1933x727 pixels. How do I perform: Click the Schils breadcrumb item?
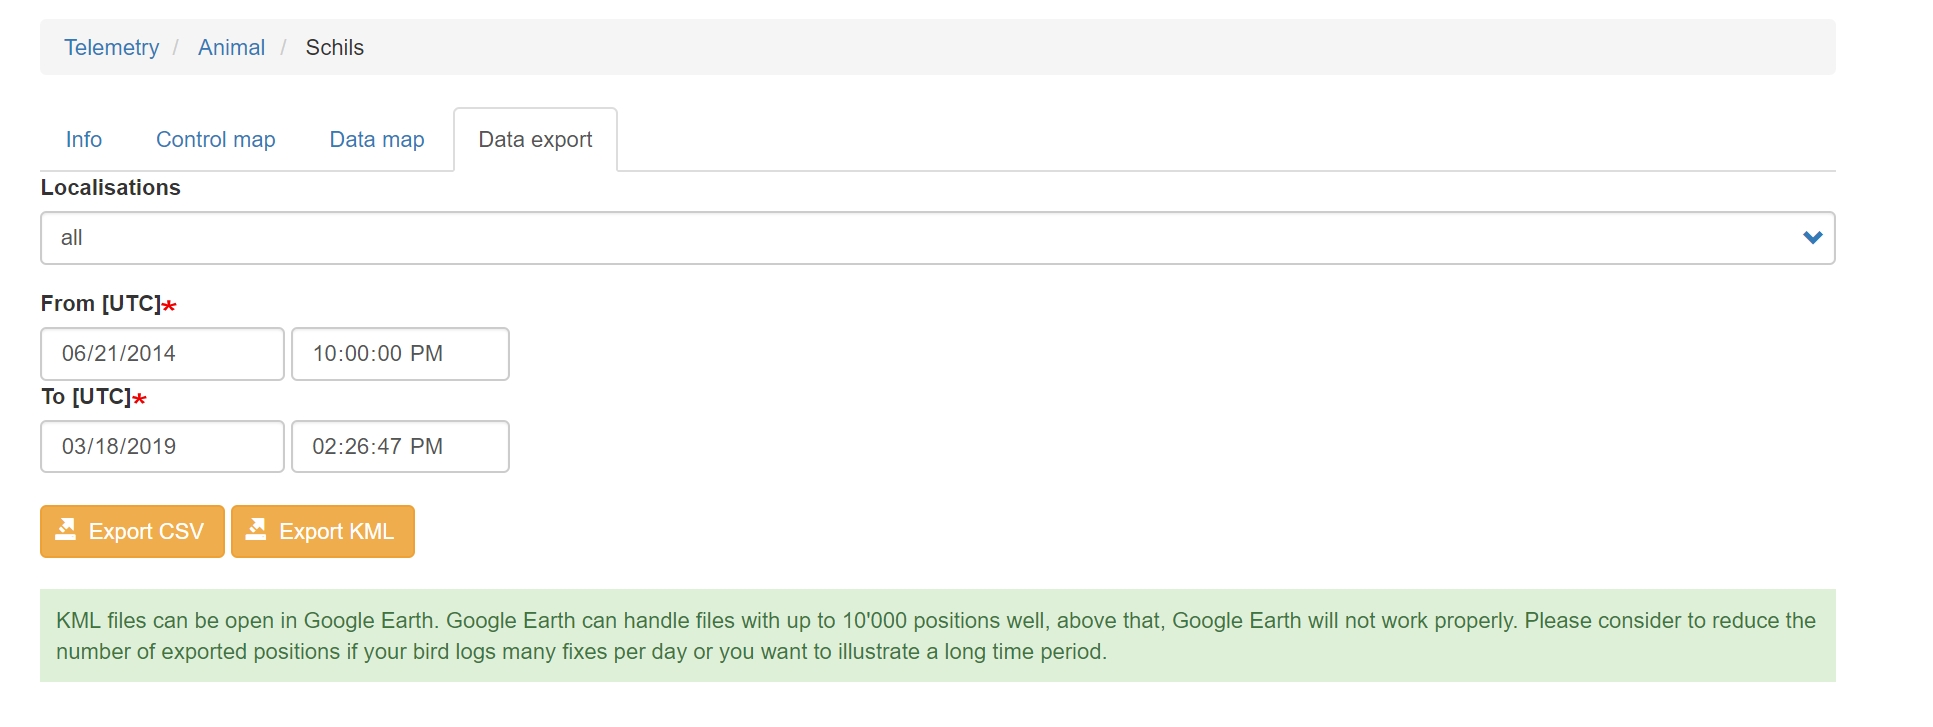[x=334, y=48]
